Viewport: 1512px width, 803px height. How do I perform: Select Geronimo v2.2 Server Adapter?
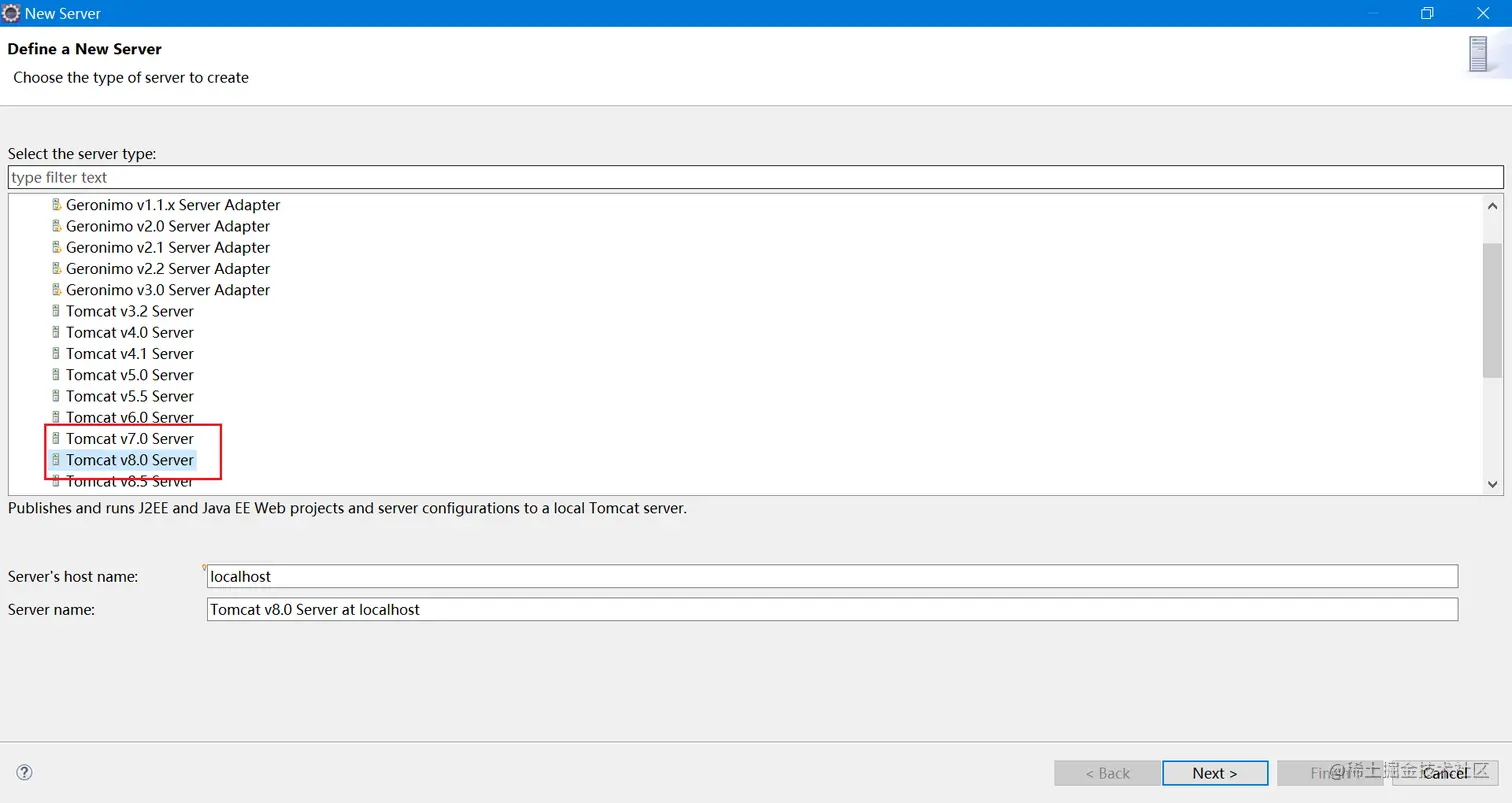point(168,268)
